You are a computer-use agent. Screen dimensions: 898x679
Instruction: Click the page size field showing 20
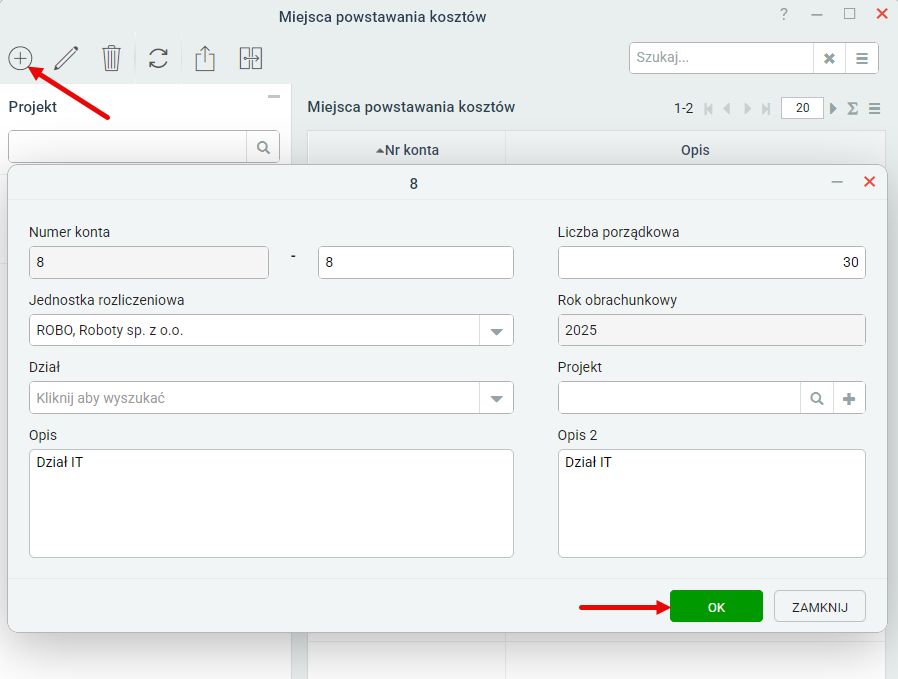click(802, 108)
